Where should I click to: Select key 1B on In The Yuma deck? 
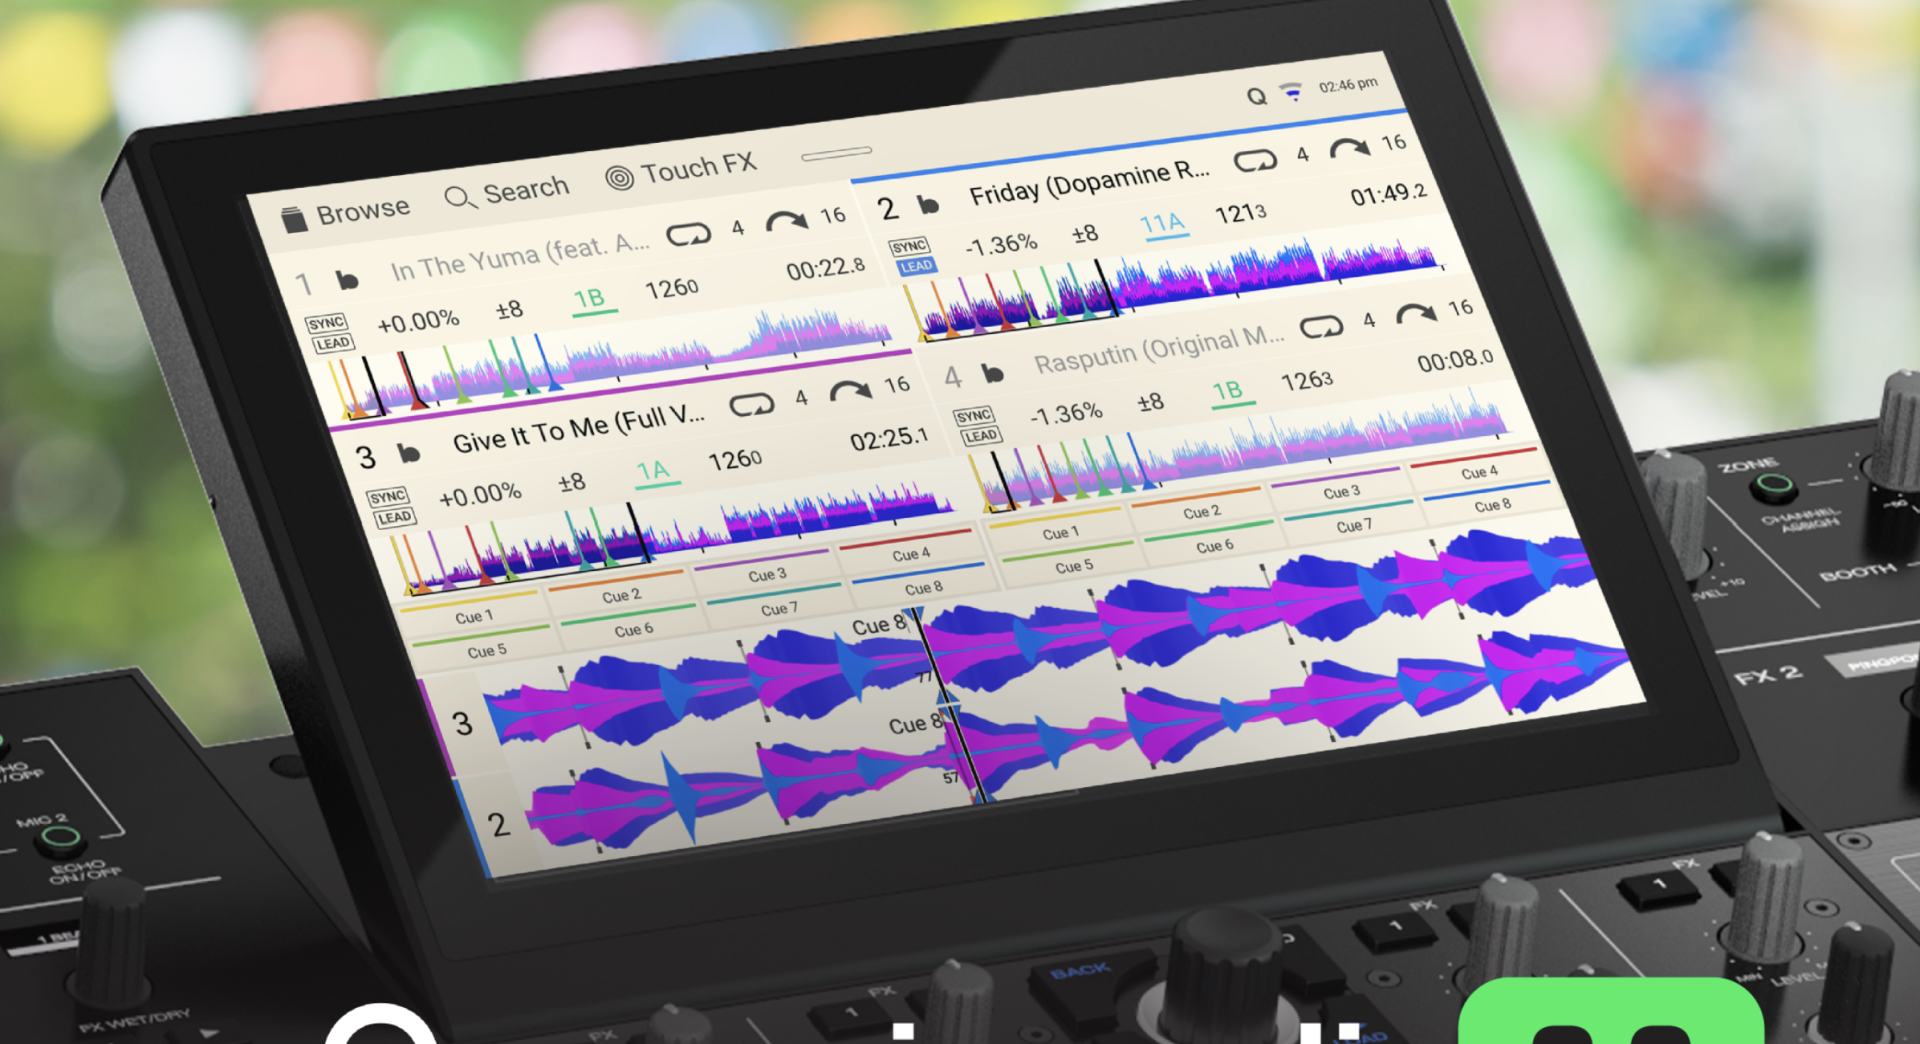click(591, 300)
